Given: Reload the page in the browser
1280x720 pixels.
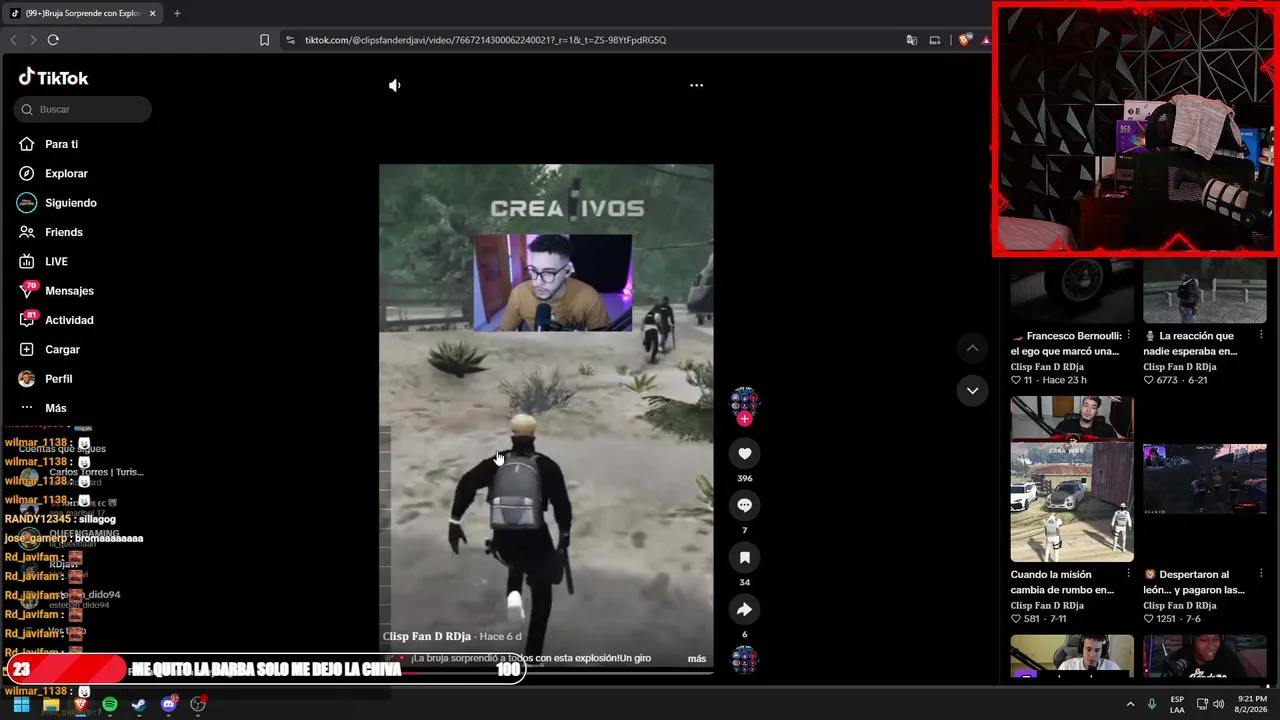Looking at the screenshot, I should click(53, 40).
